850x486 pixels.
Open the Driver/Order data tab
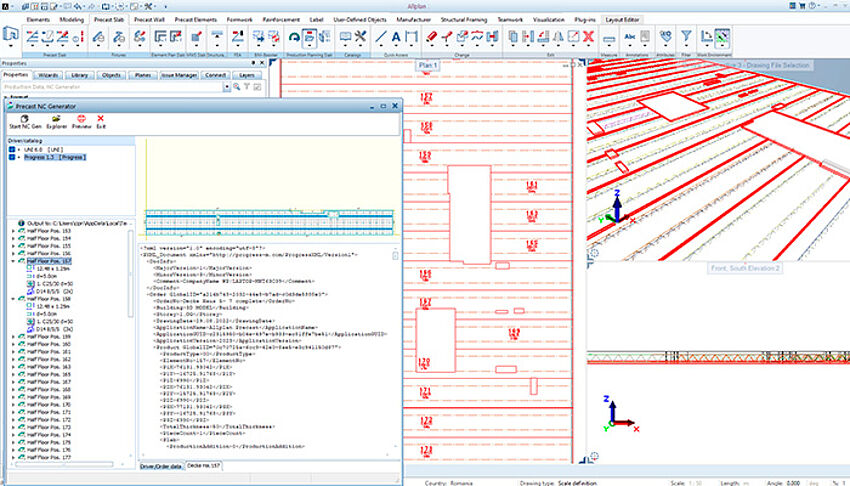pyautogui.click(x=160, y=466)
